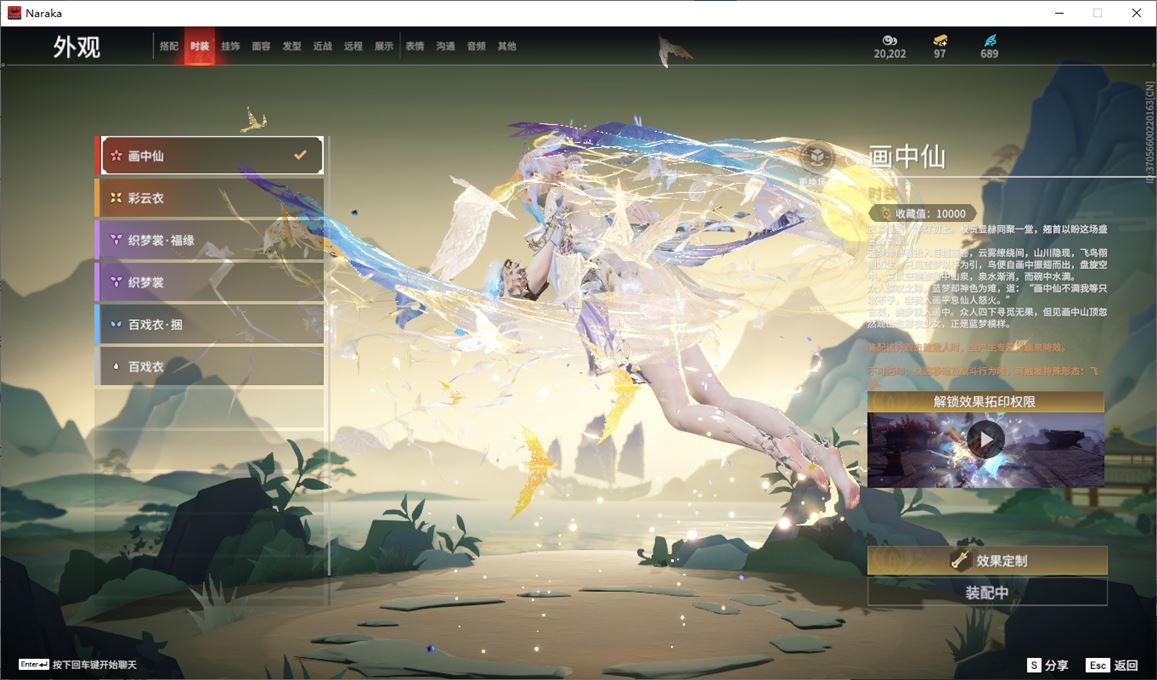Click the 按下回车键开始聊天 chat prompt

77,665
